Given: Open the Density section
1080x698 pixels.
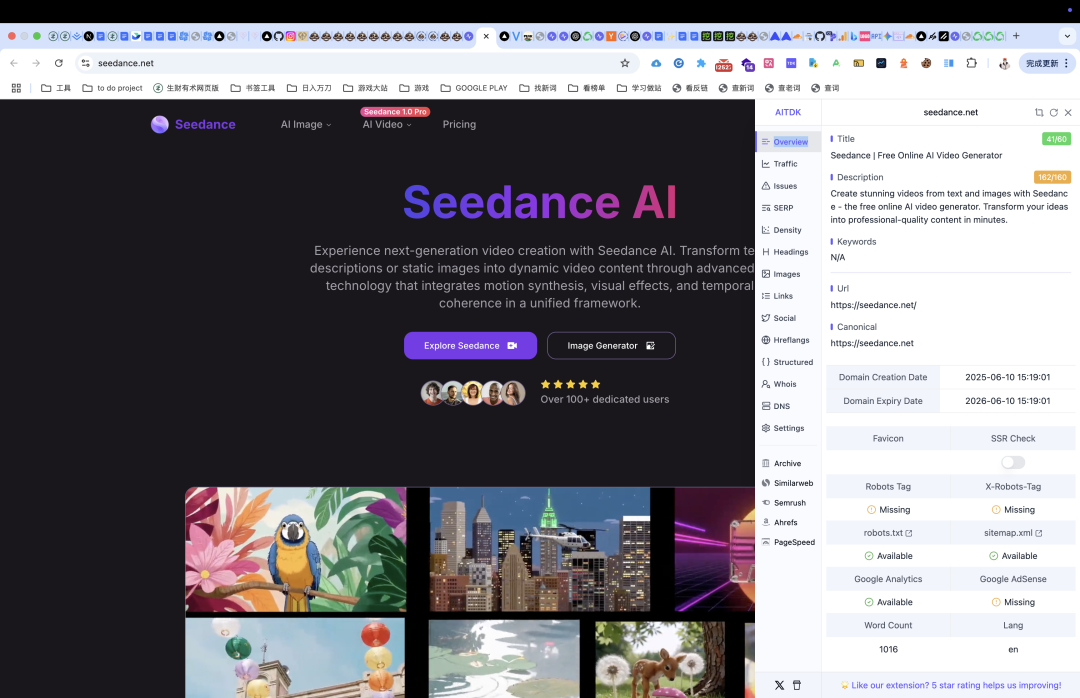Looking at the screenshot, I should point(789,230).
